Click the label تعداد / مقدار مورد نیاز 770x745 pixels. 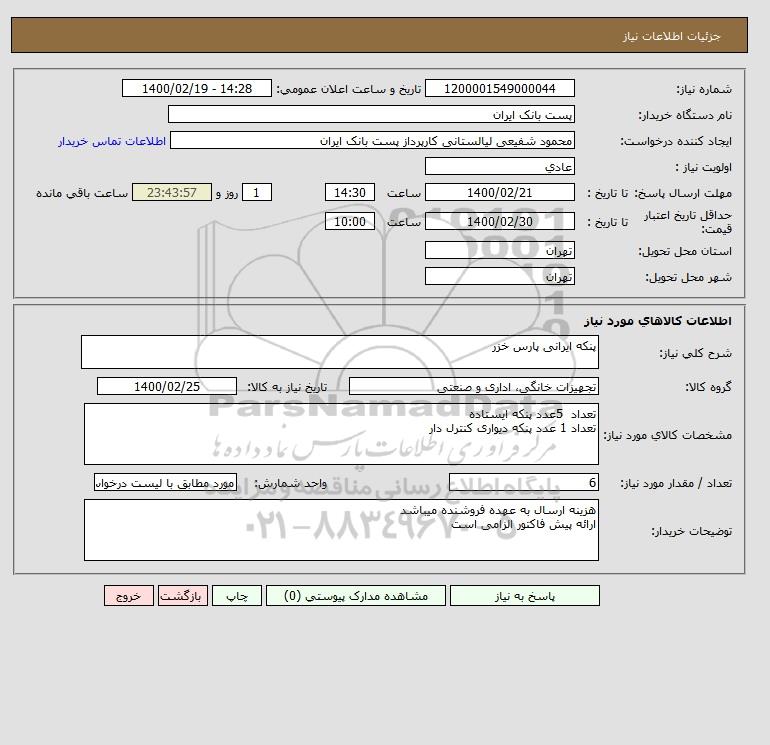point(676,483)
